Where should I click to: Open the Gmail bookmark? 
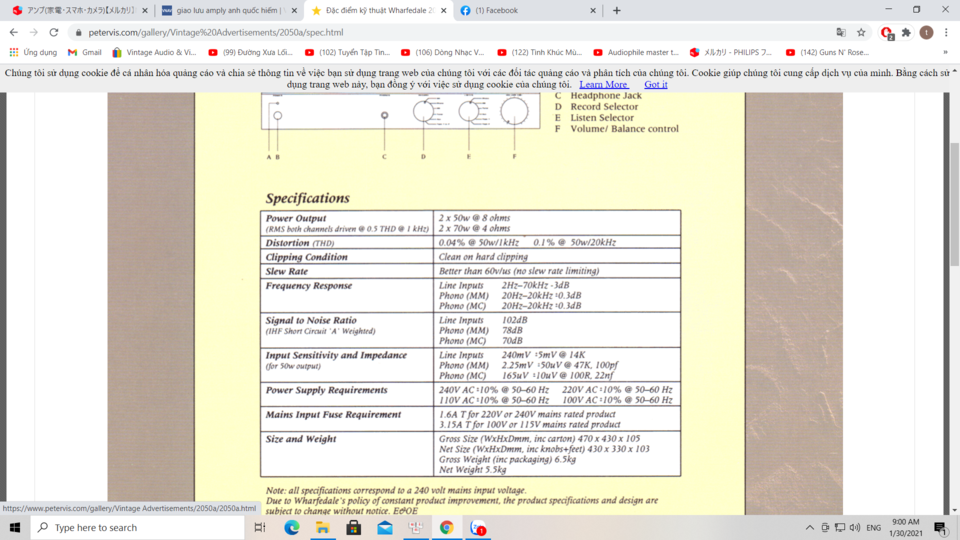[x=84, y=53]
